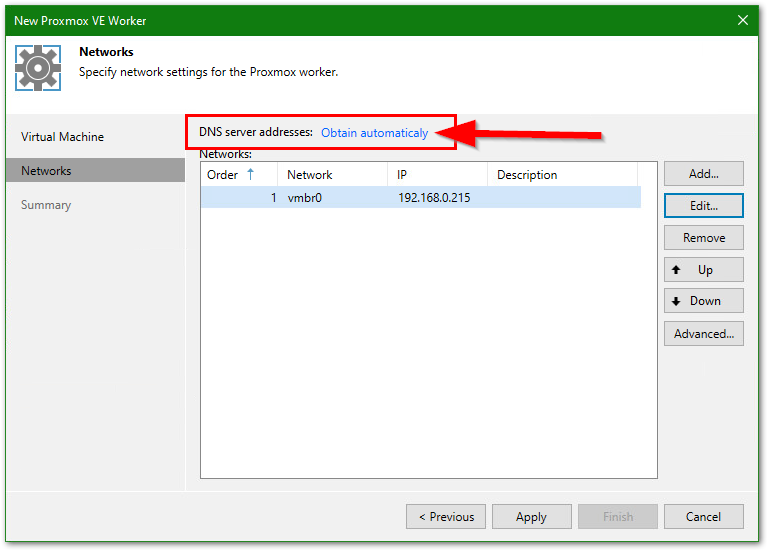Move the network up with the Up arrow
Viewport: 768px width, 551px height.
[703, 270]
